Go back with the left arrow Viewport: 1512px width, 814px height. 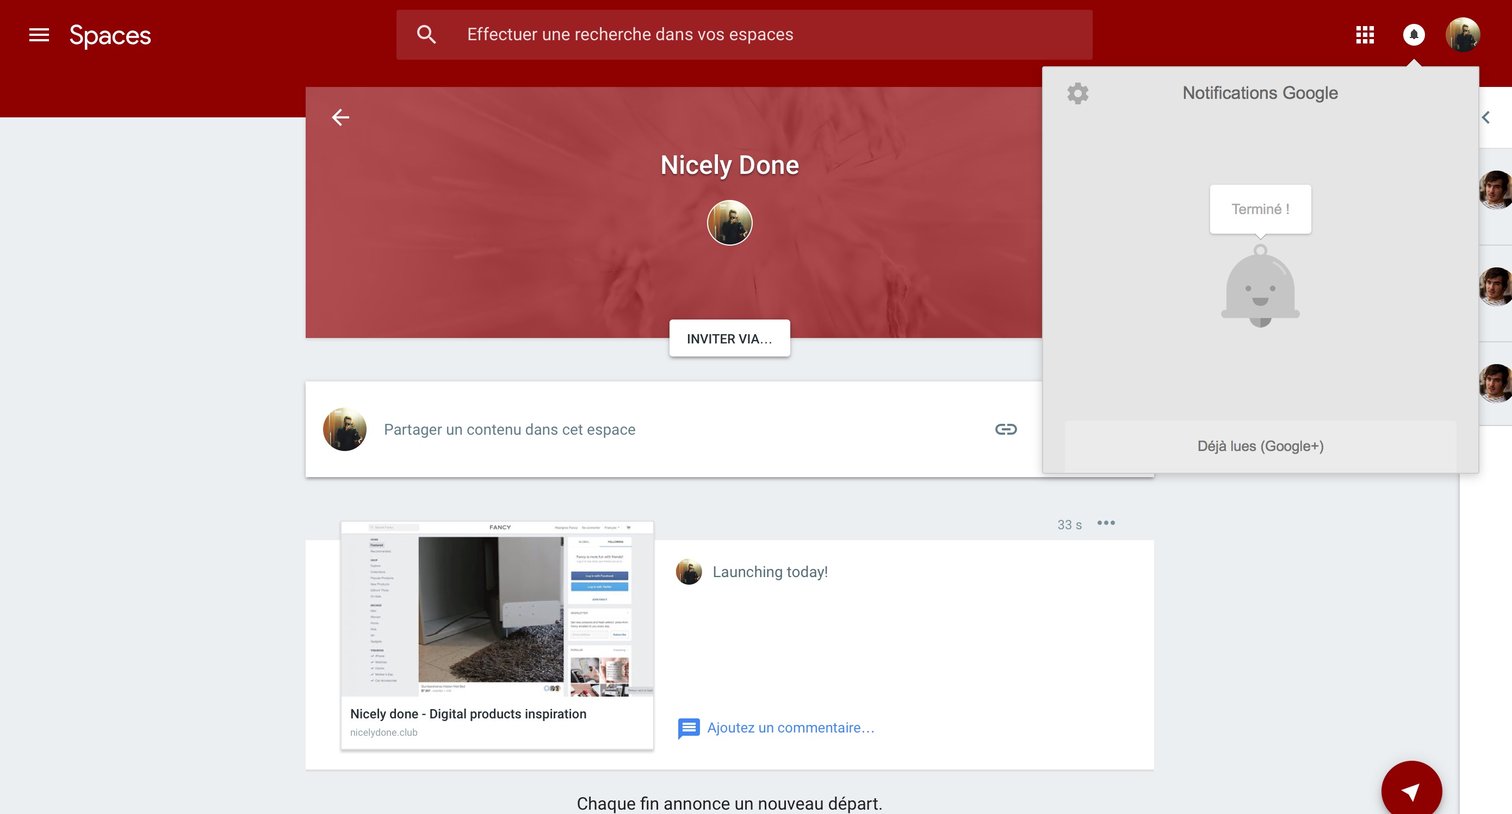tap(341, 118)
